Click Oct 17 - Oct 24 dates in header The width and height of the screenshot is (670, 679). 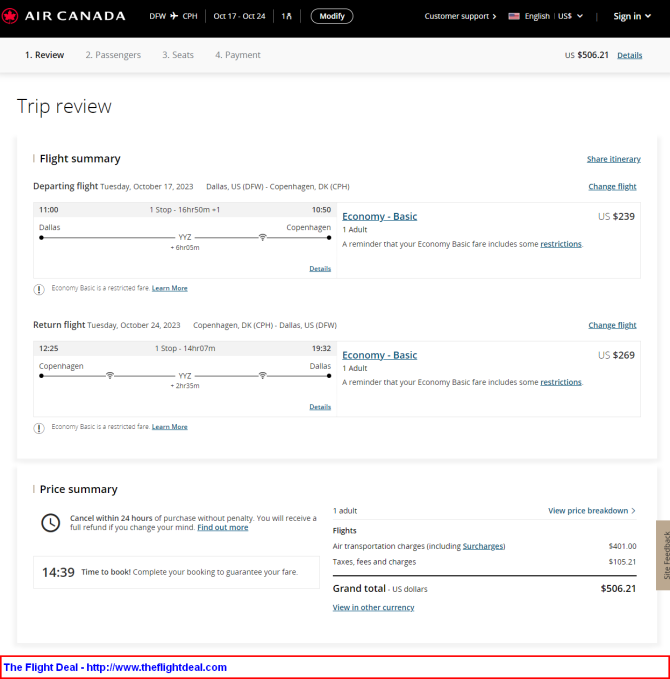239,16
